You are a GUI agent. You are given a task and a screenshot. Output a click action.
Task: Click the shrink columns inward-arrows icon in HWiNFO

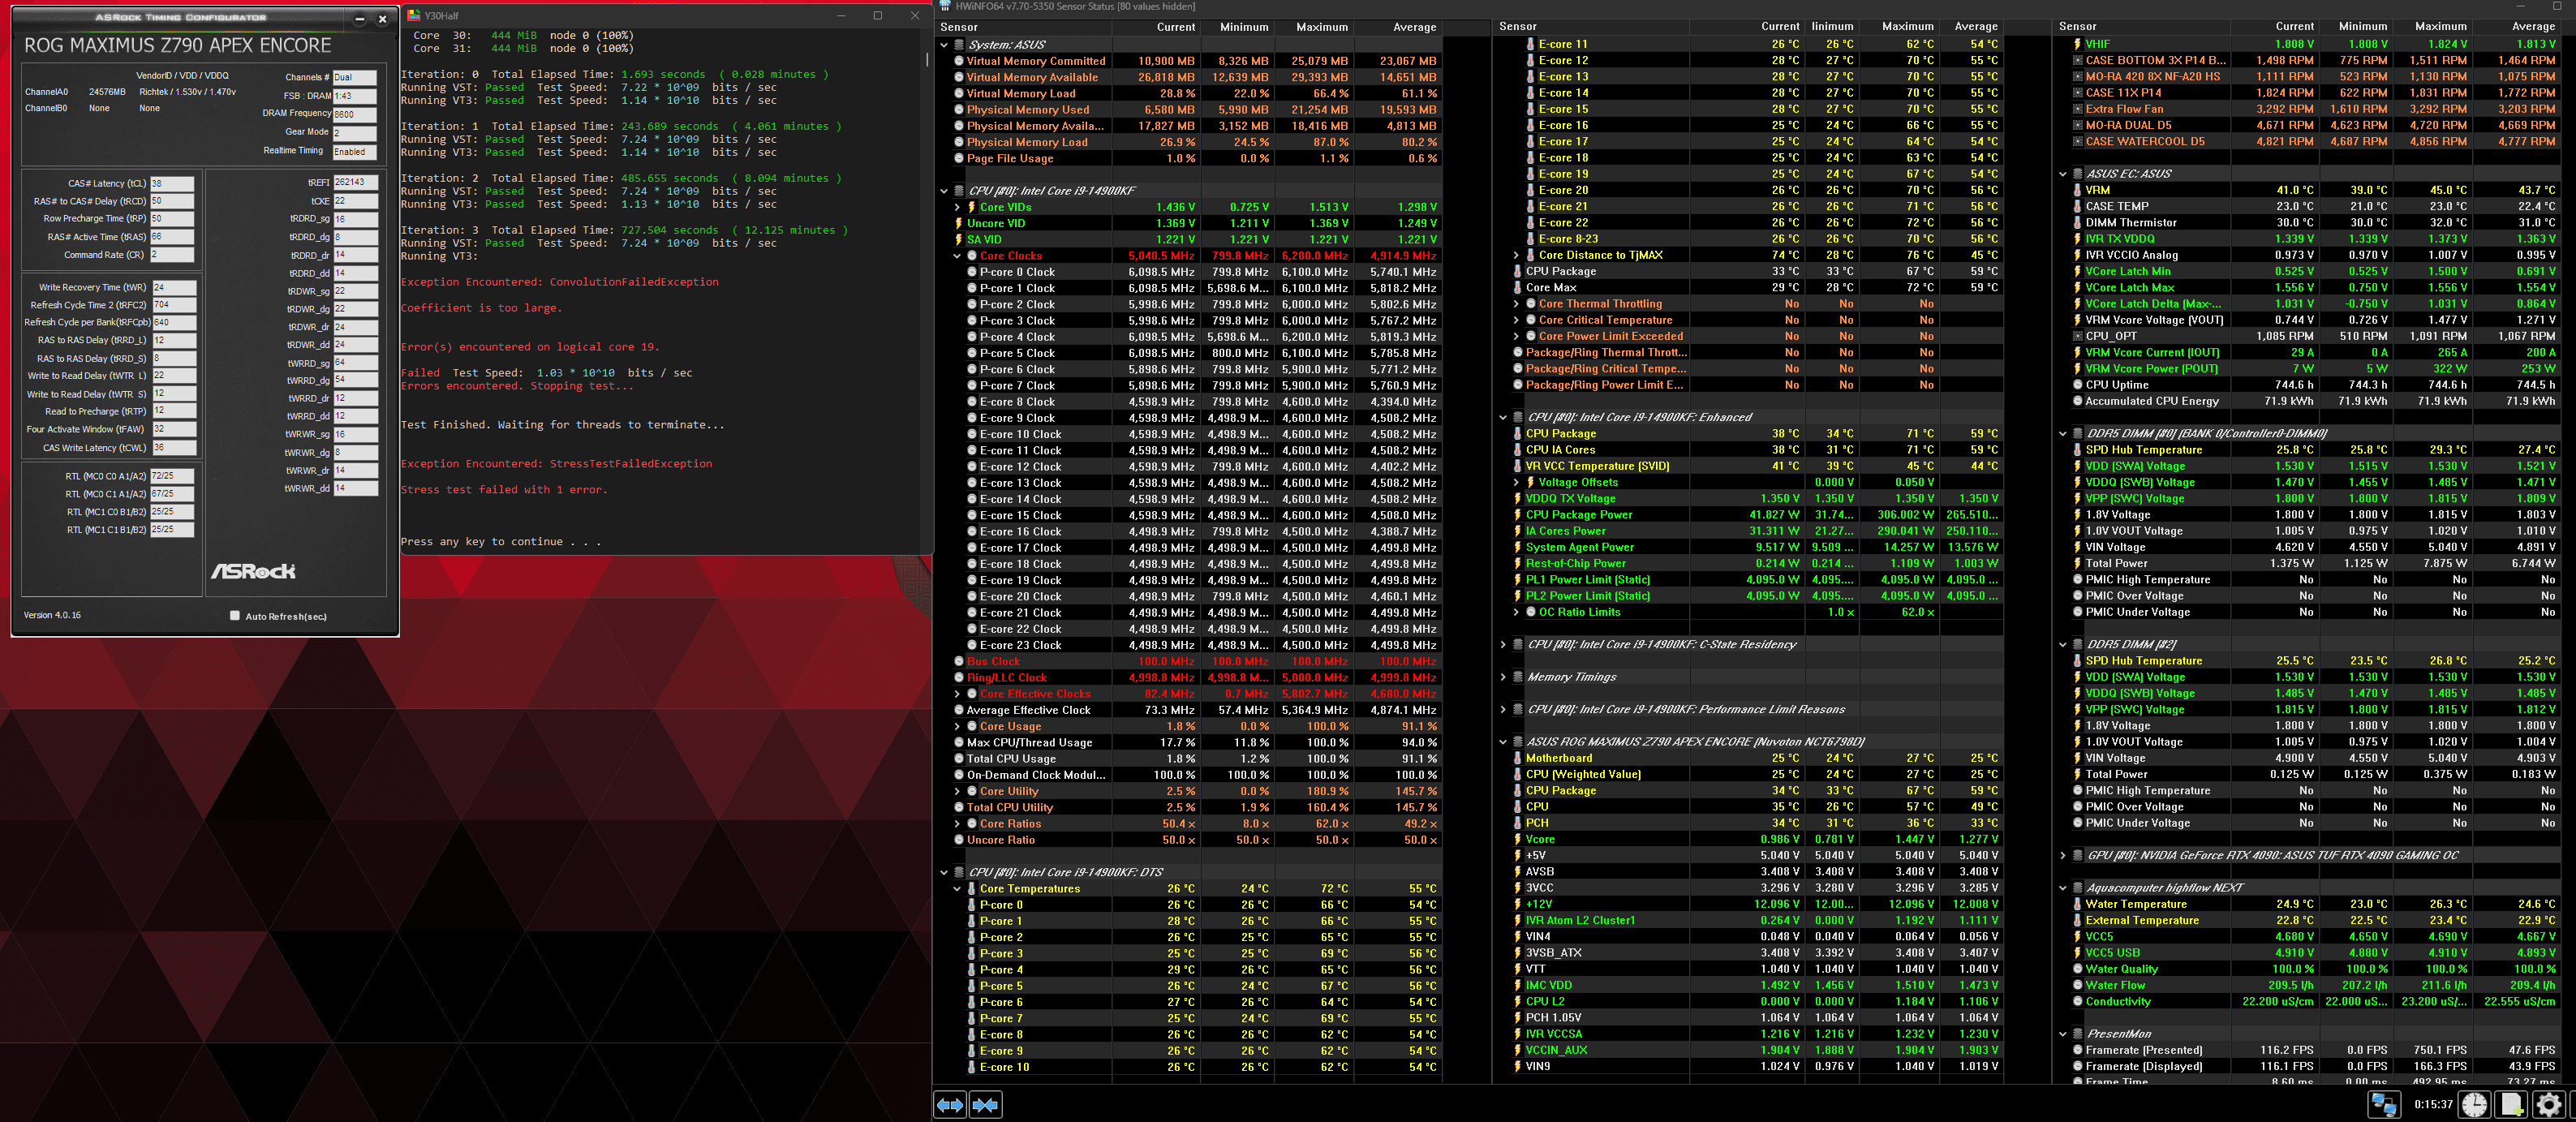[985, 1104]
